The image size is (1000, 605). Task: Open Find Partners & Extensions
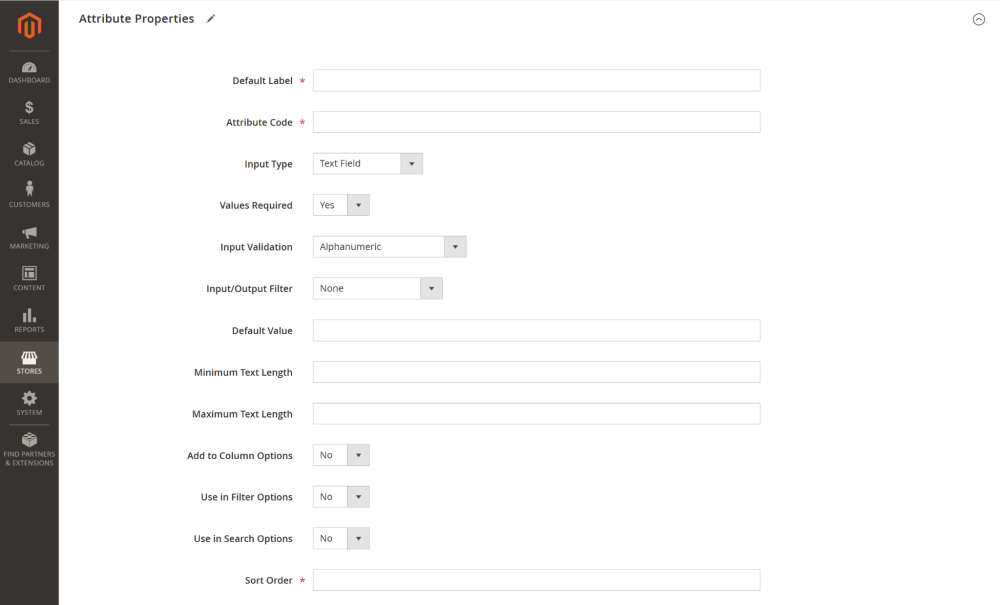coord(29,449)
